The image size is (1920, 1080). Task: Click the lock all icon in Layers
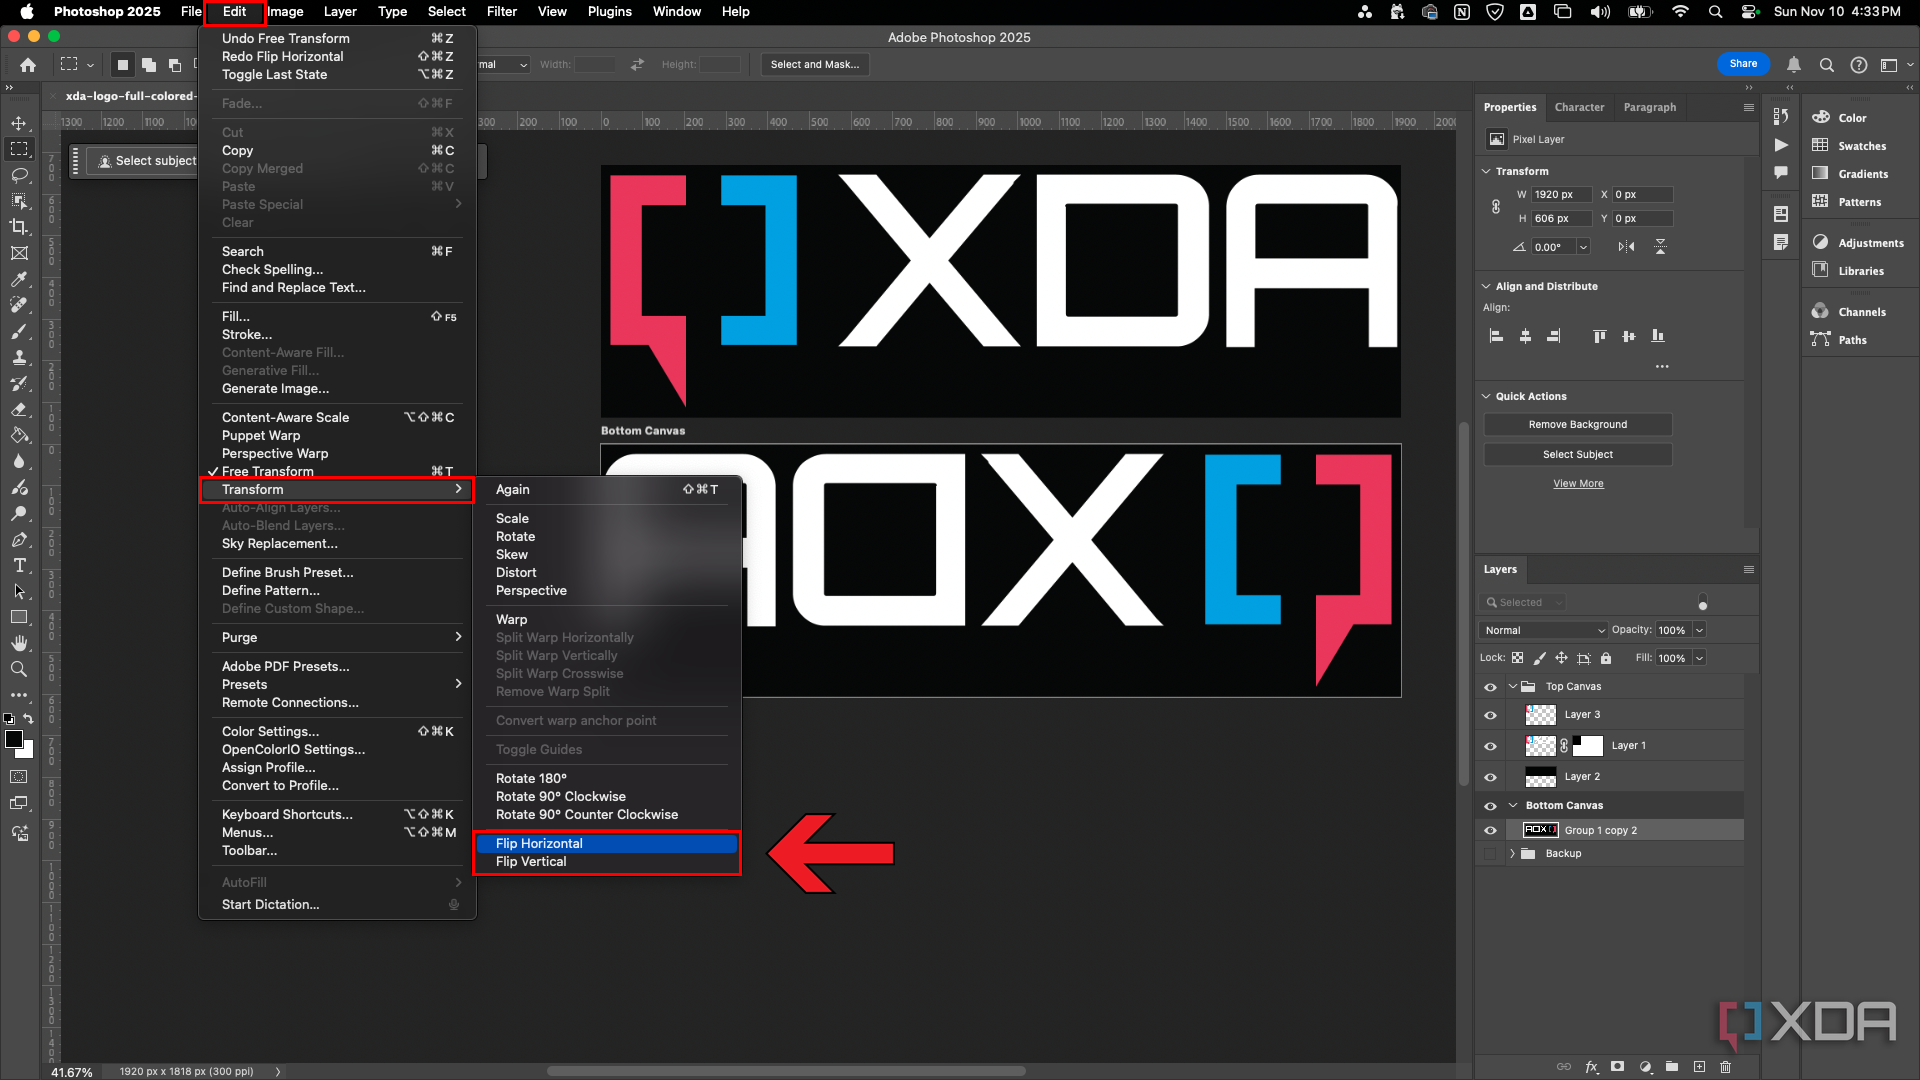tap(1606, 658)
